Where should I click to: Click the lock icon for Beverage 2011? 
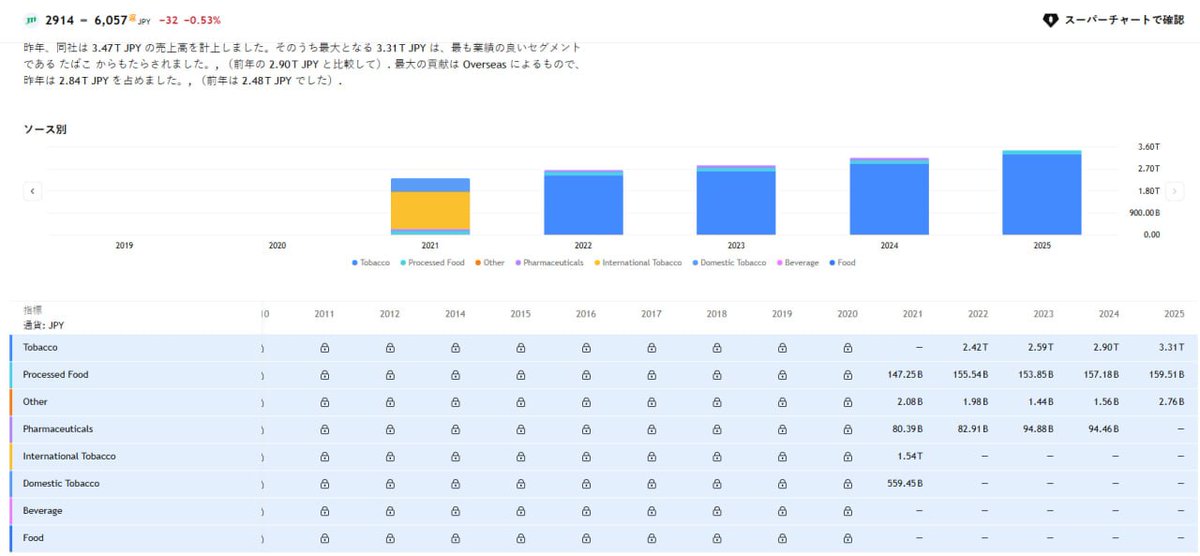[x=324, y=511]
